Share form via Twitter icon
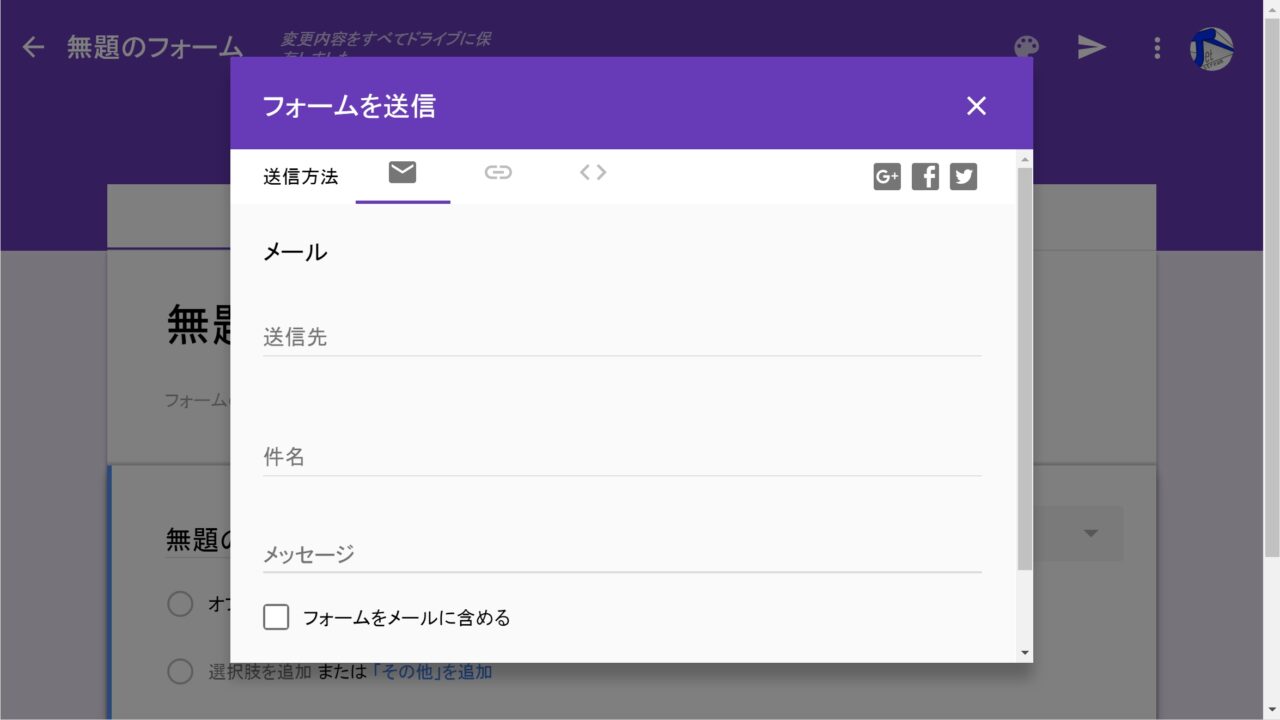This screenshot has height=720, width=1280. point(963,177)
